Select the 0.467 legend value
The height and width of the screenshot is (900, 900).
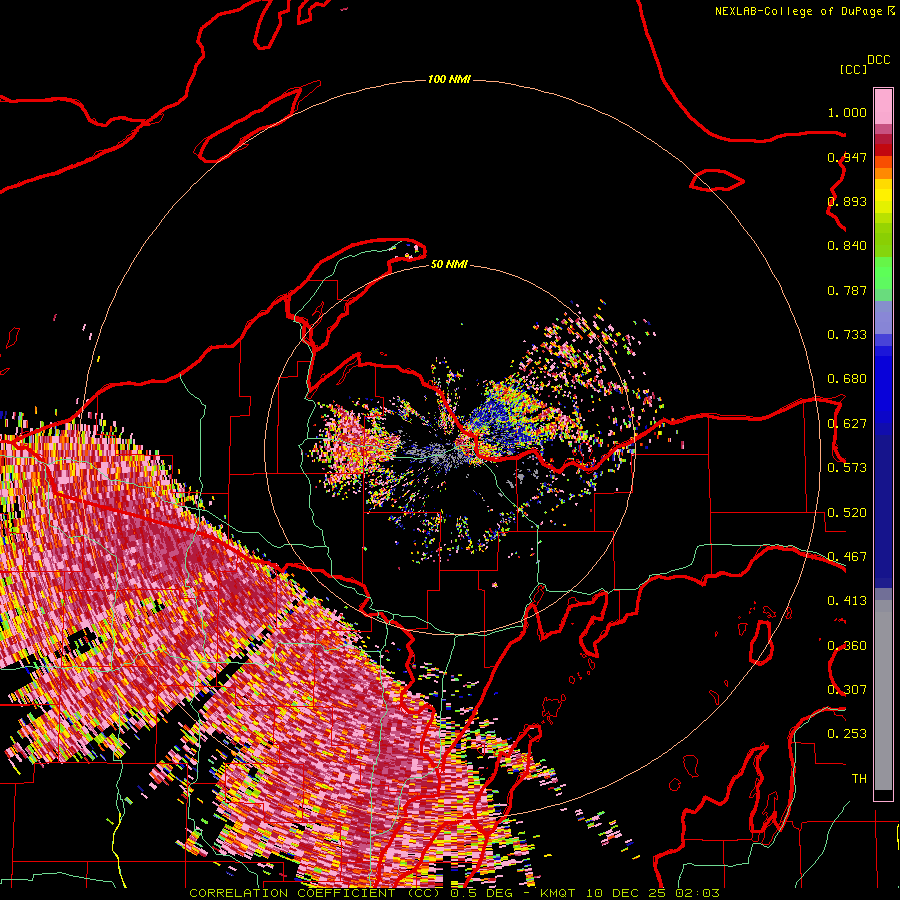847,556
